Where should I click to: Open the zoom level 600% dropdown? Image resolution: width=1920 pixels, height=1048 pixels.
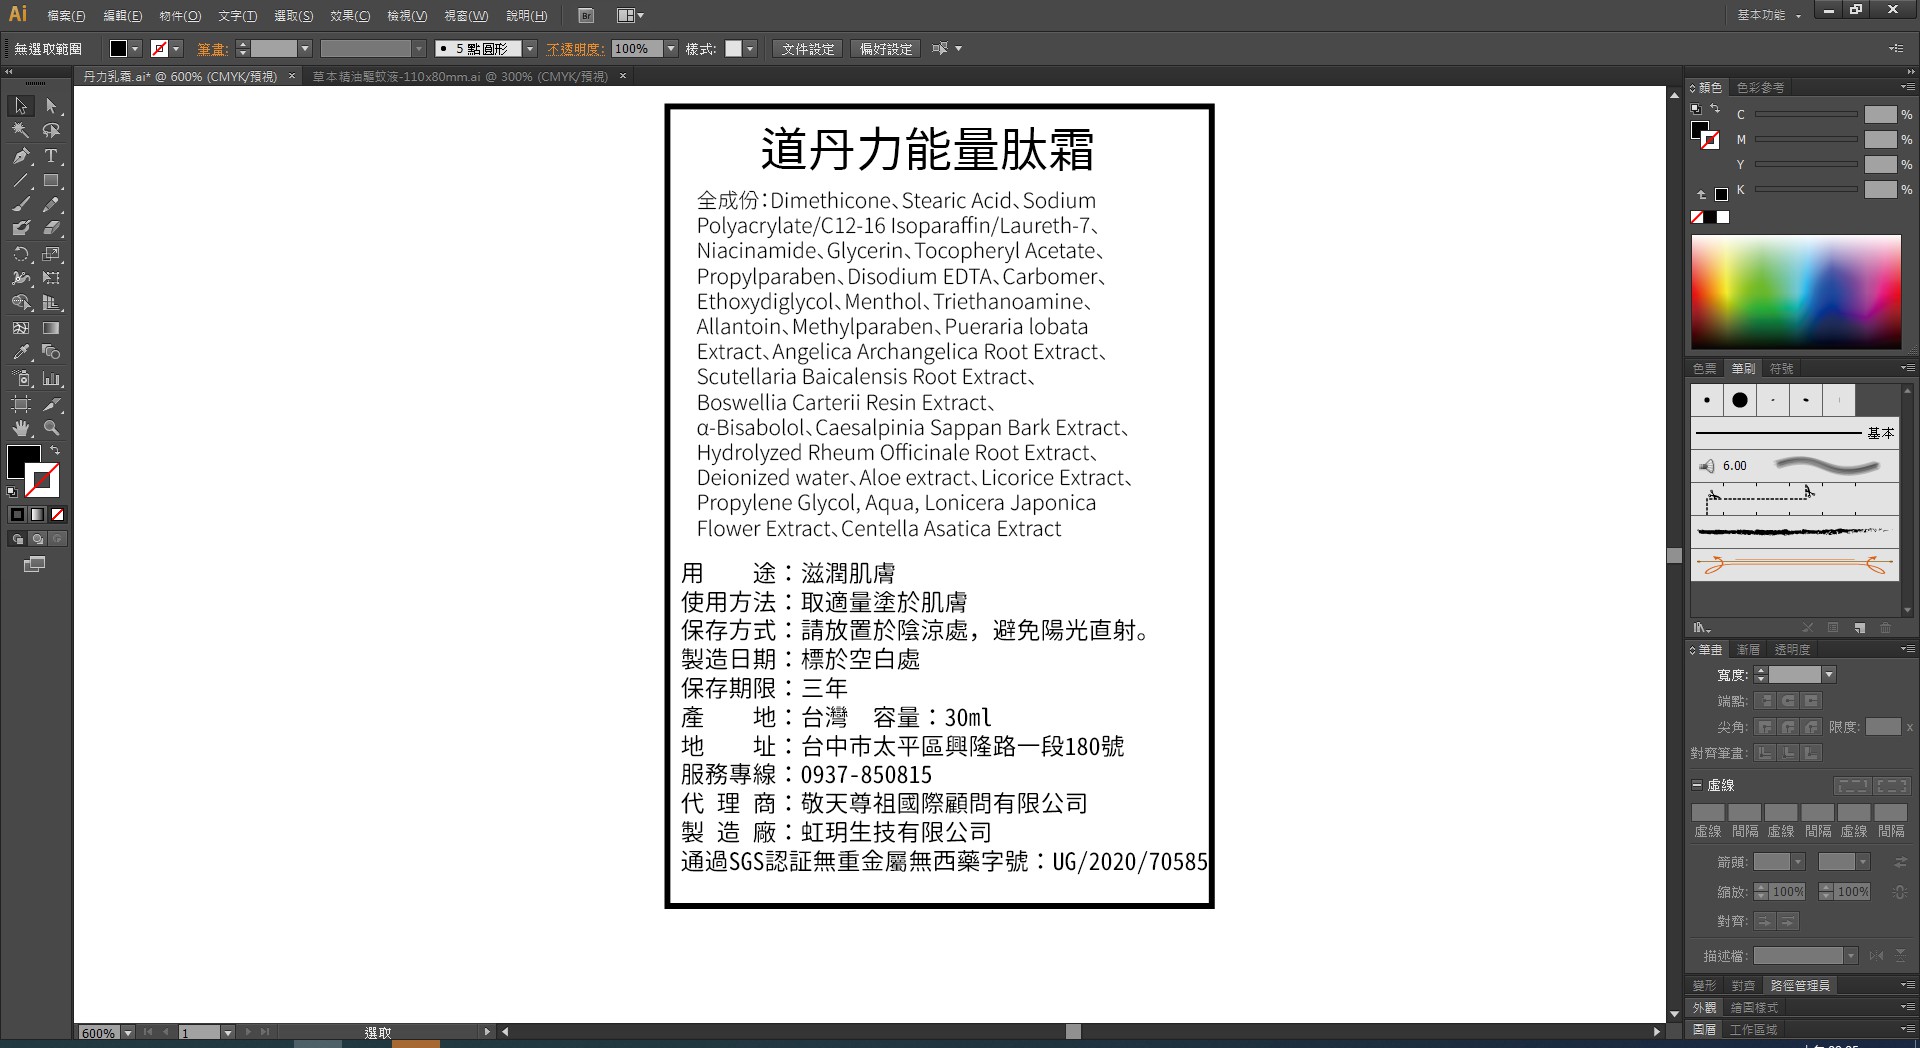point(128,1033)
